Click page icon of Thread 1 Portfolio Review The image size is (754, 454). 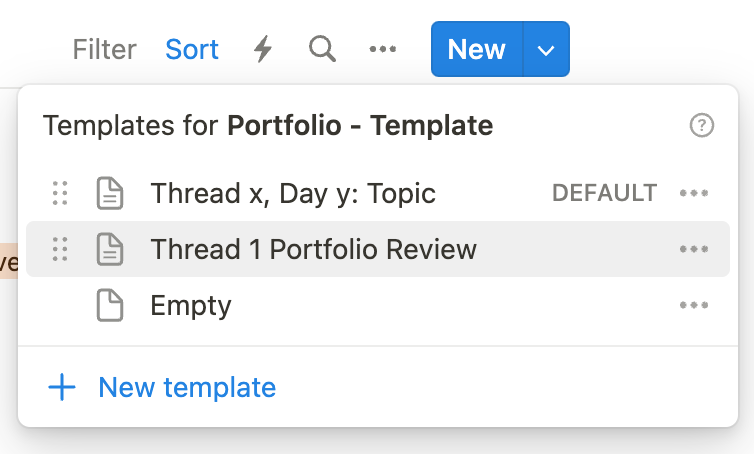(x=109, y=249)
